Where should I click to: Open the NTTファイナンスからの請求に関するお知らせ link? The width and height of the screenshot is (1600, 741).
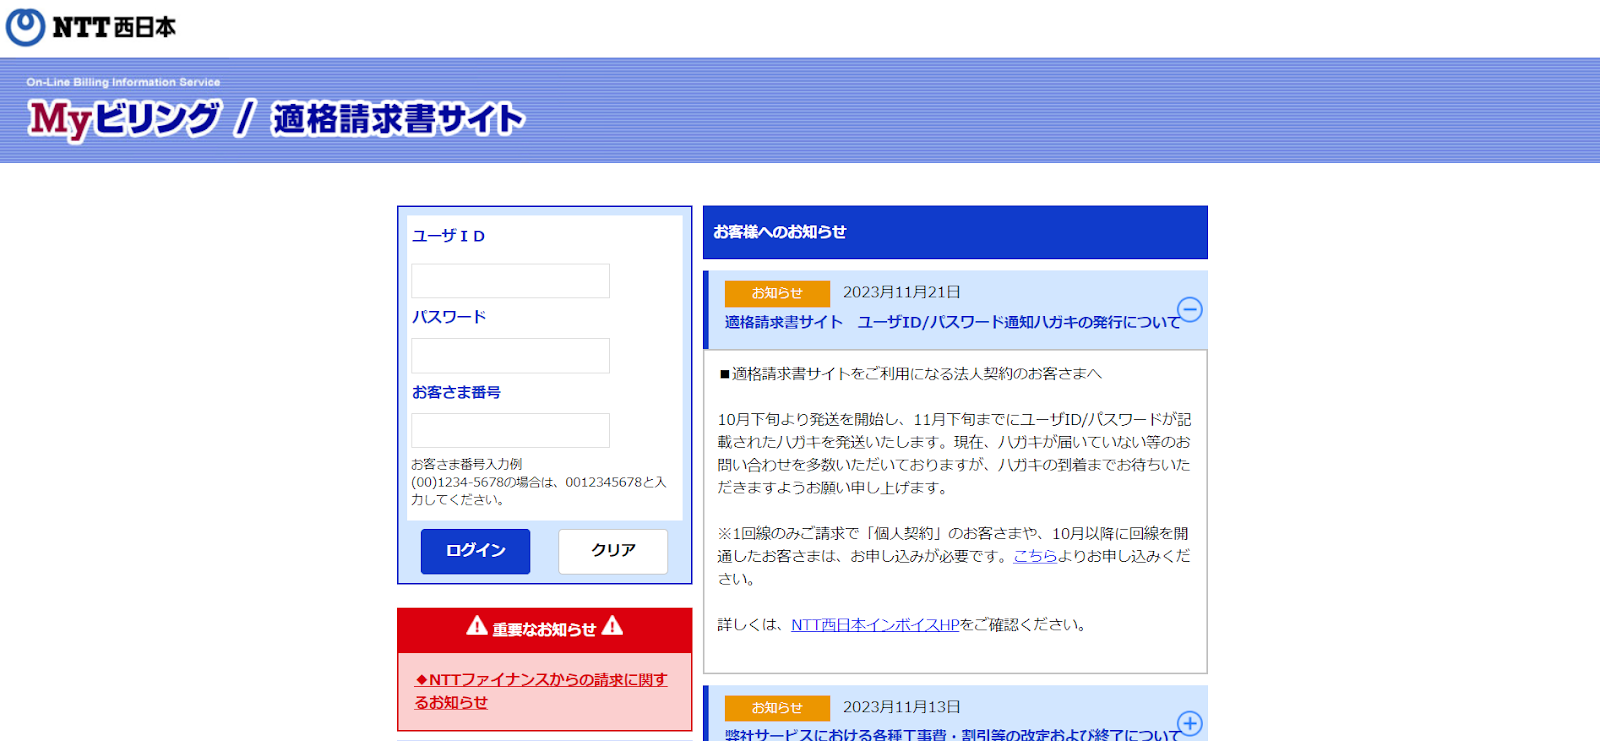pyautogui.click(x=541, y=691)
